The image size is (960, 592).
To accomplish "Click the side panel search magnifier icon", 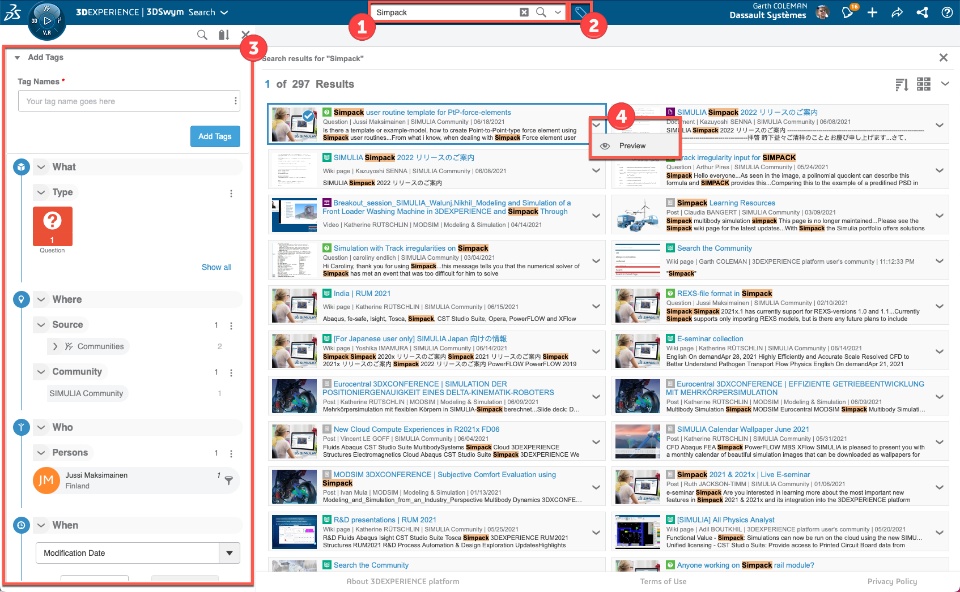I will pyautogui.click(x=202, y=35).
